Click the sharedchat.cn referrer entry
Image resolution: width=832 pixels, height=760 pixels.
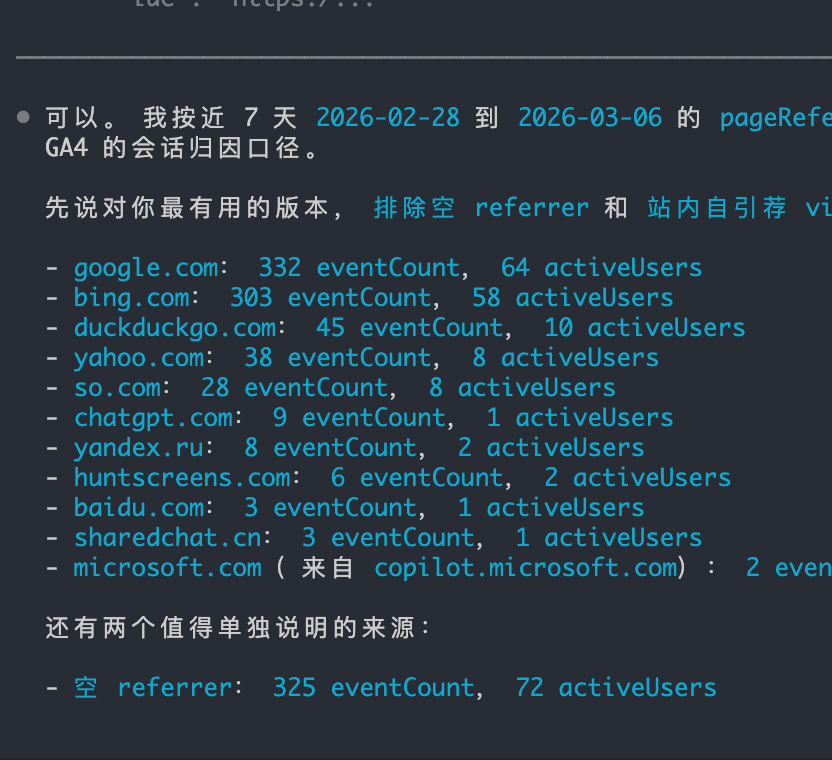click(168, 538)
